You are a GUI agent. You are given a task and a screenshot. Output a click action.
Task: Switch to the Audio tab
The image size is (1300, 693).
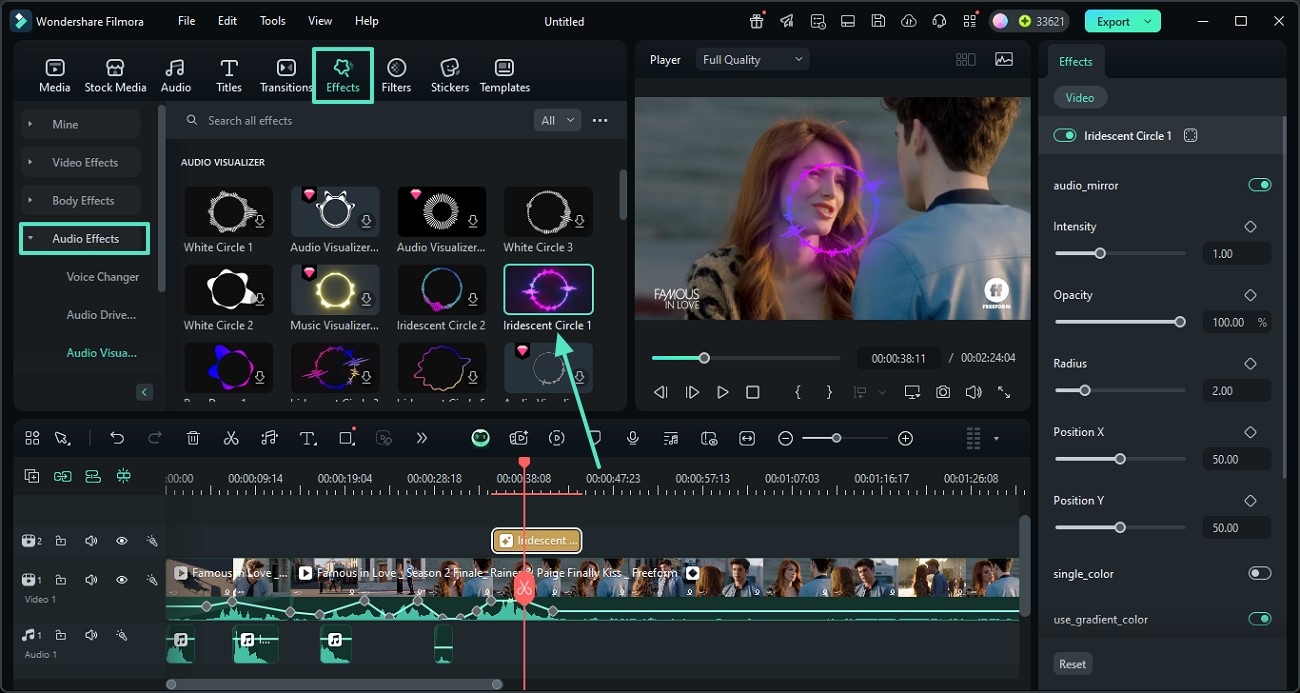176,75
